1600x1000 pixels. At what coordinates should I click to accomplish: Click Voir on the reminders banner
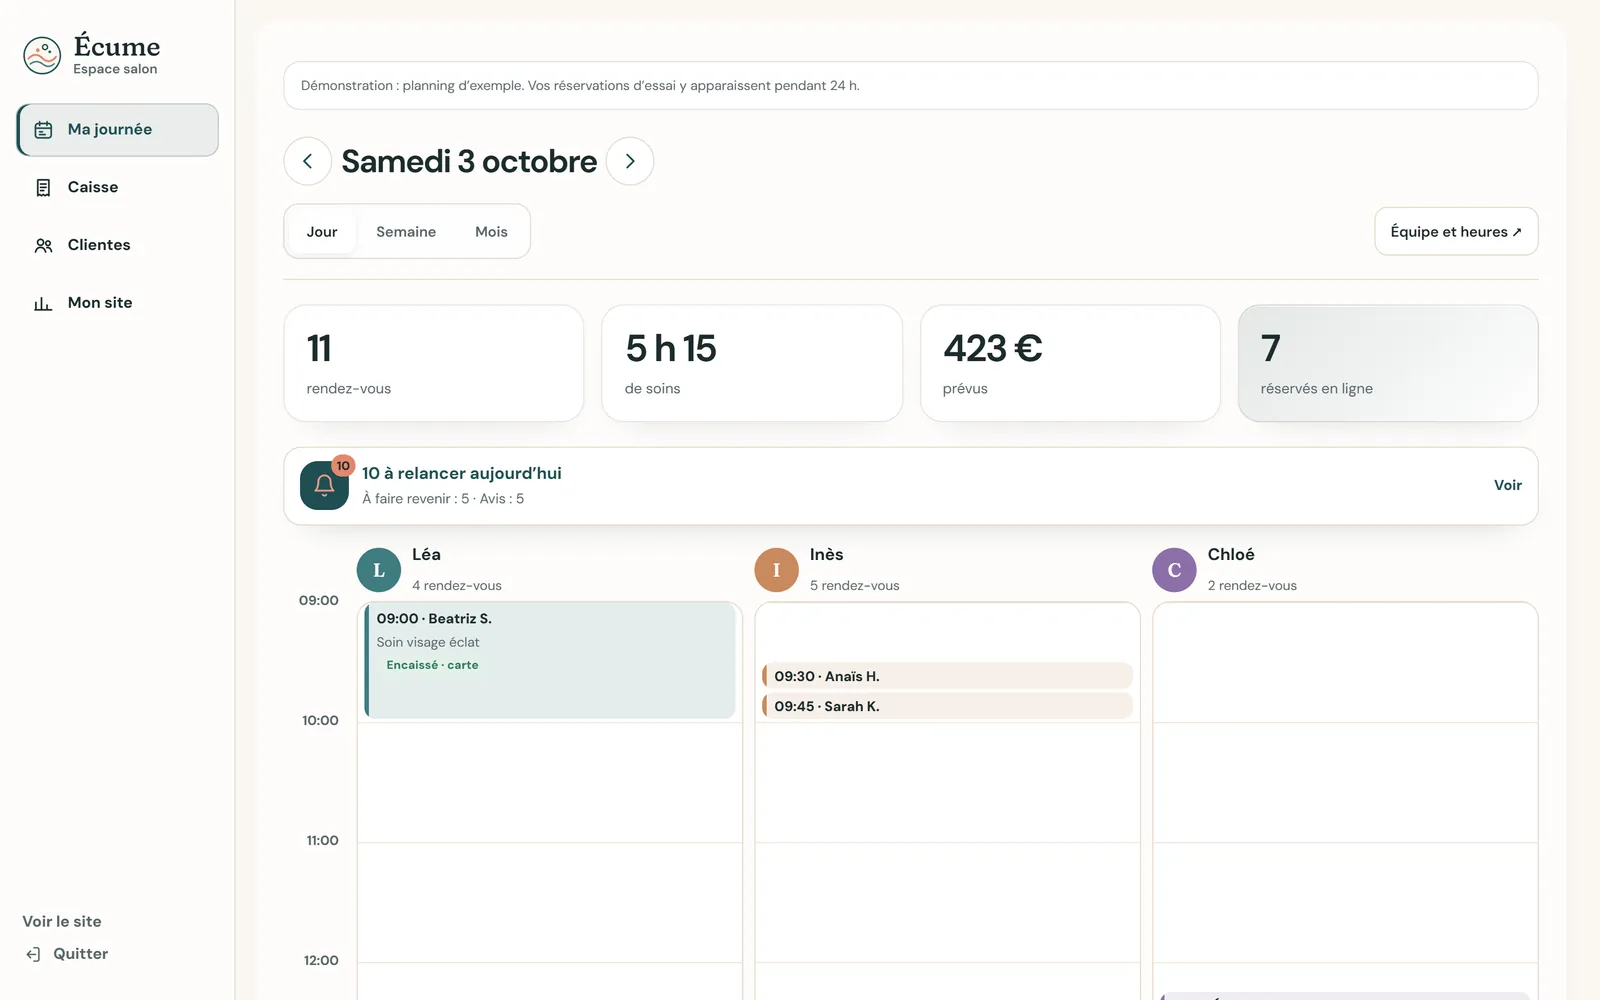[1508, 486]
